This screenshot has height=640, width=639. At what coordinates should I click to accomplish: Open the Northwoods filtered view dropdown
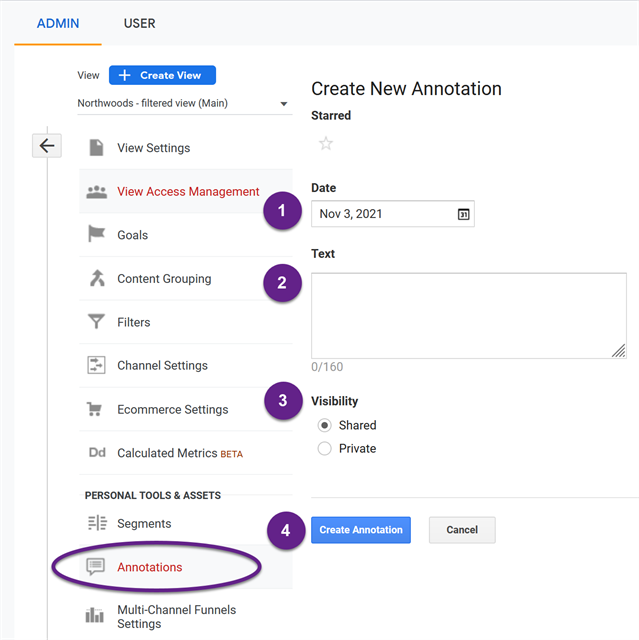[185, 103]
